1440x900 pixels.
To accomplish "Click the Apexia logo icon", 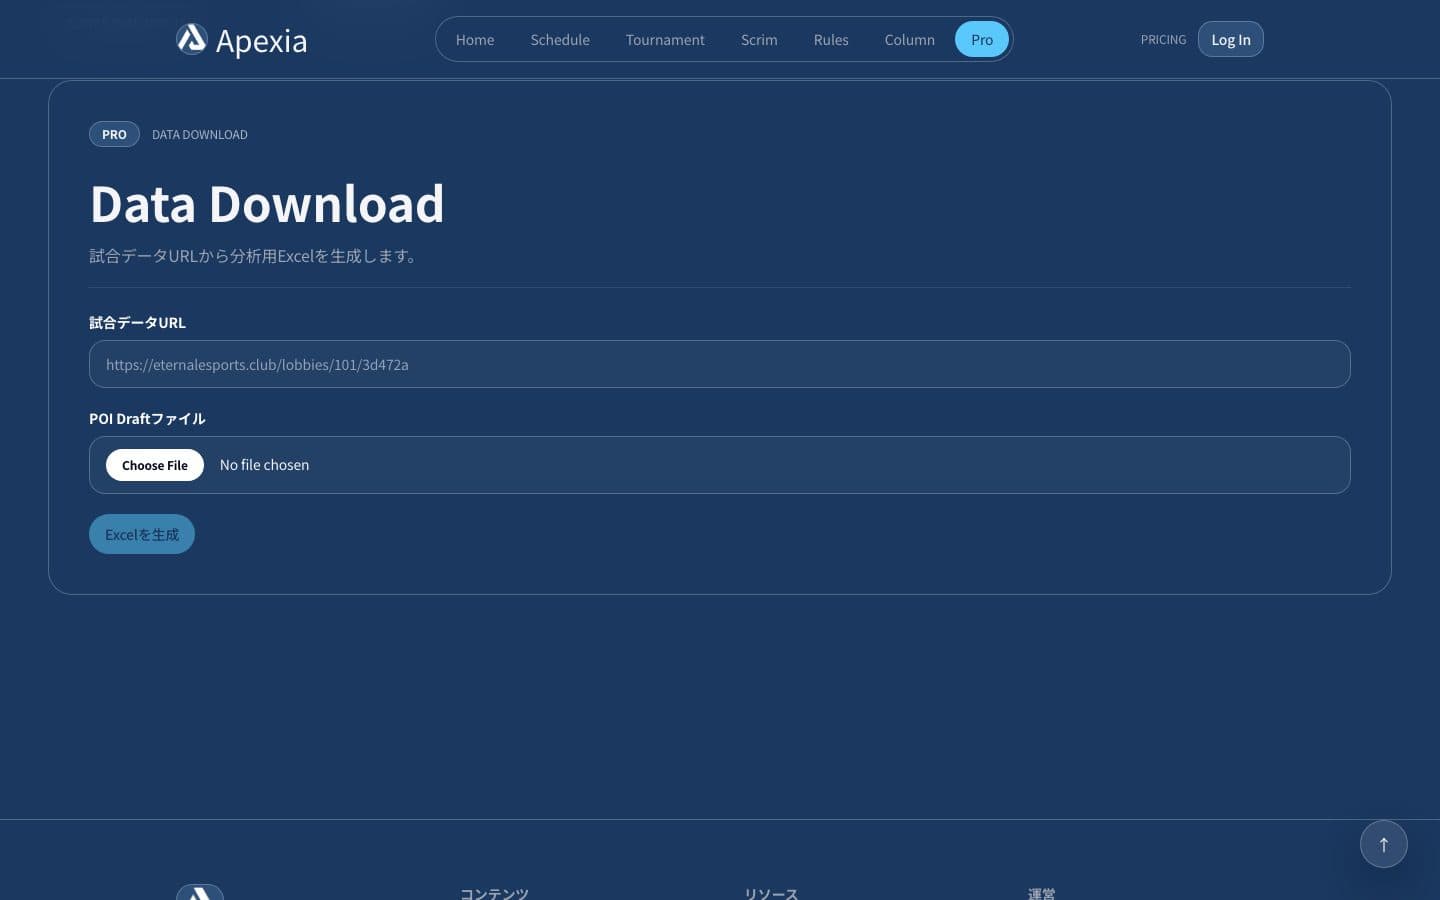I will pos(191,39).
